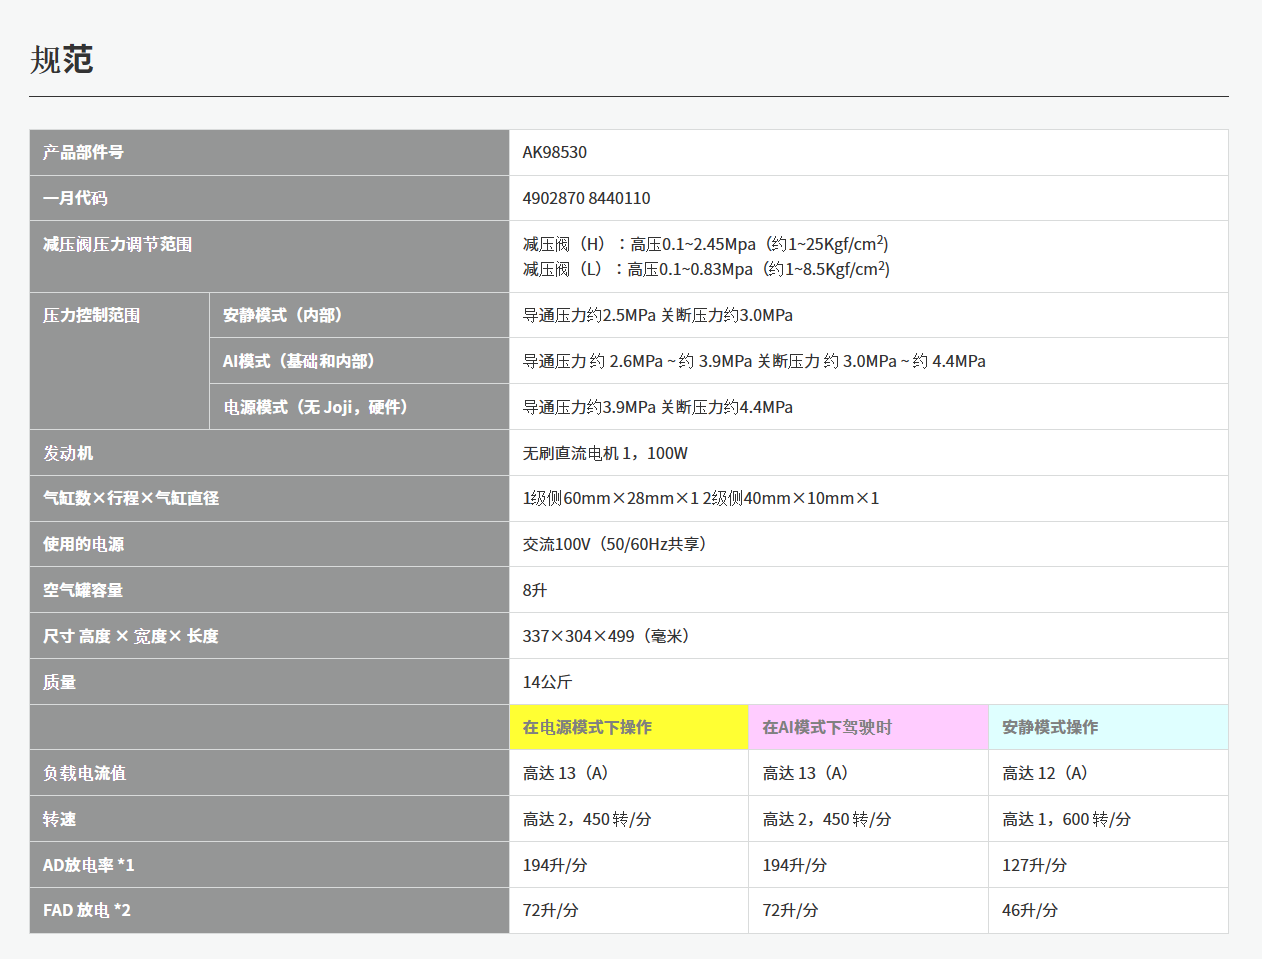Click 72升/分 in AI mode column
Viewport: 1262px width, 959px height.
click(790, 910)
